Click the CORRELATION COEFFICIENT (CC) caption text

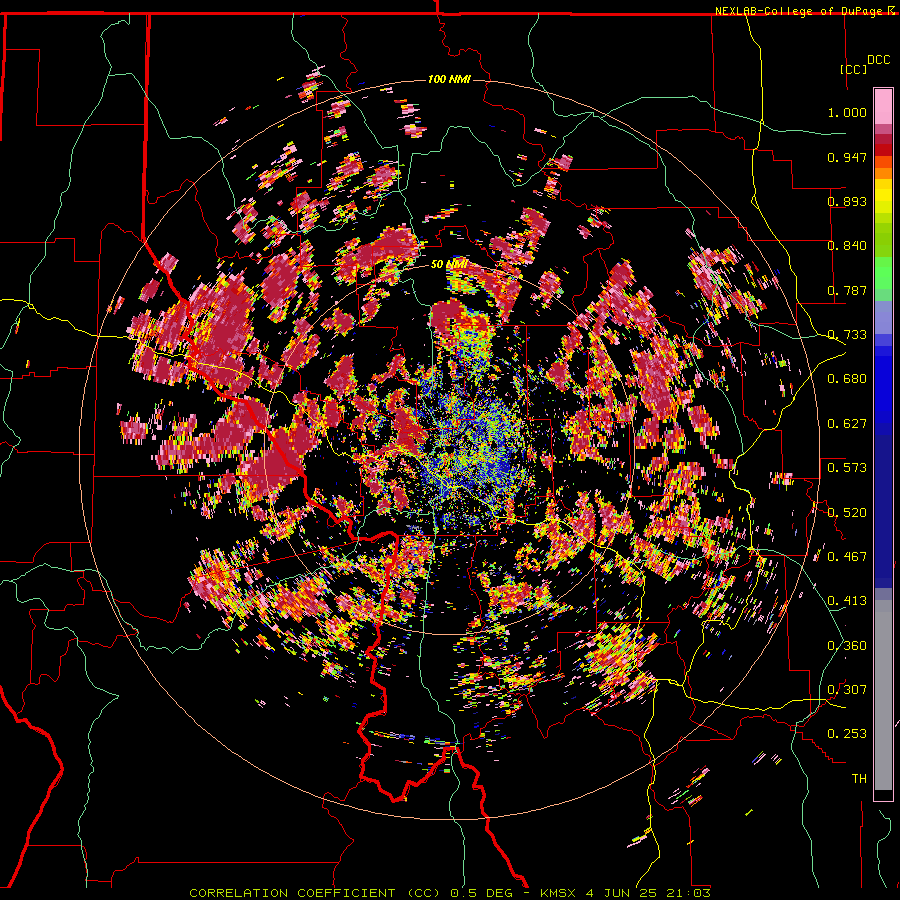click(315, 893)
